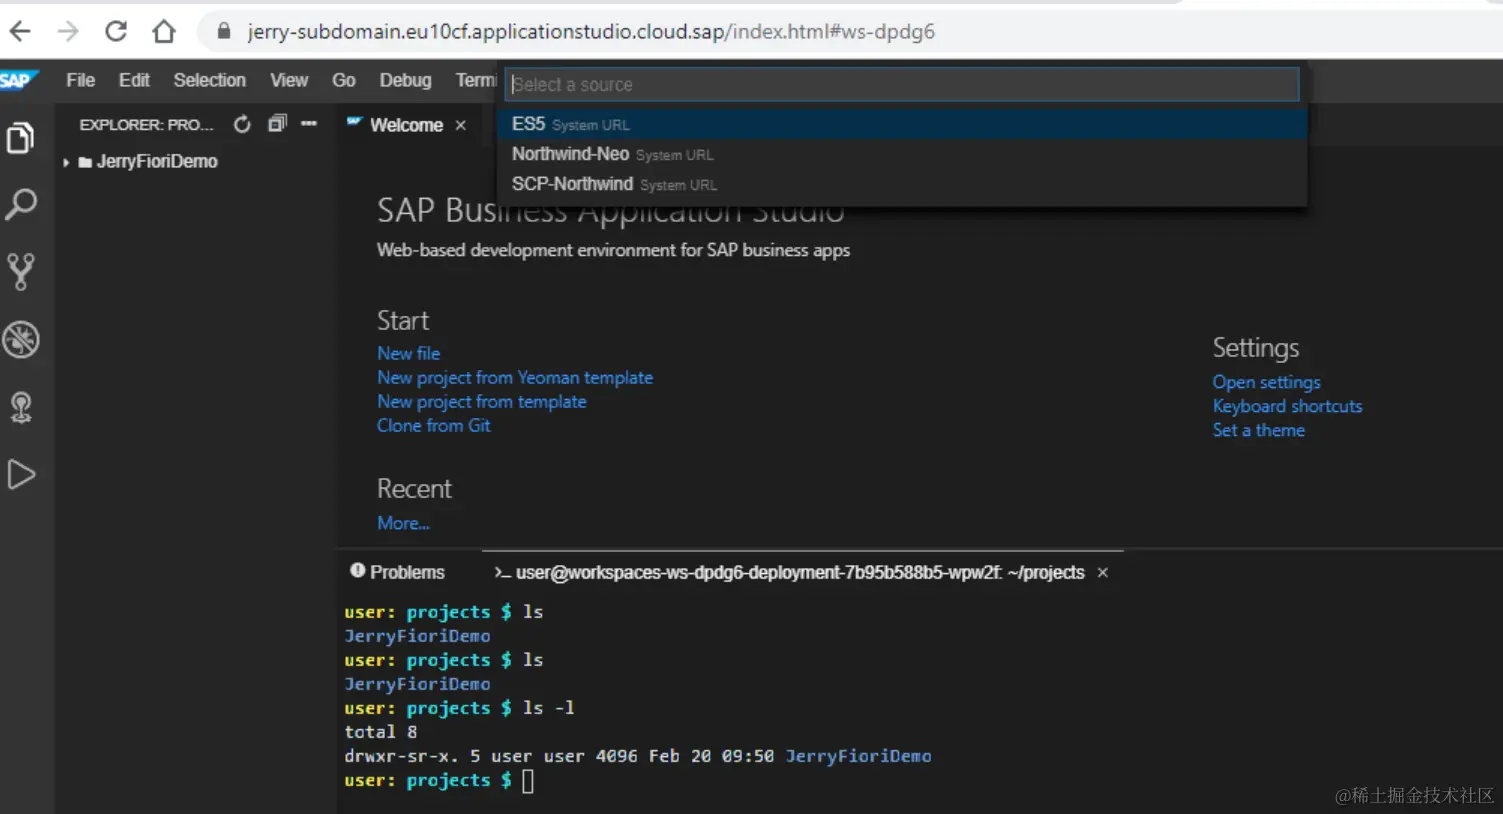Click New project from Yeoman template
This screenshot has width=1503, height=814.
[x=515, y=378]
